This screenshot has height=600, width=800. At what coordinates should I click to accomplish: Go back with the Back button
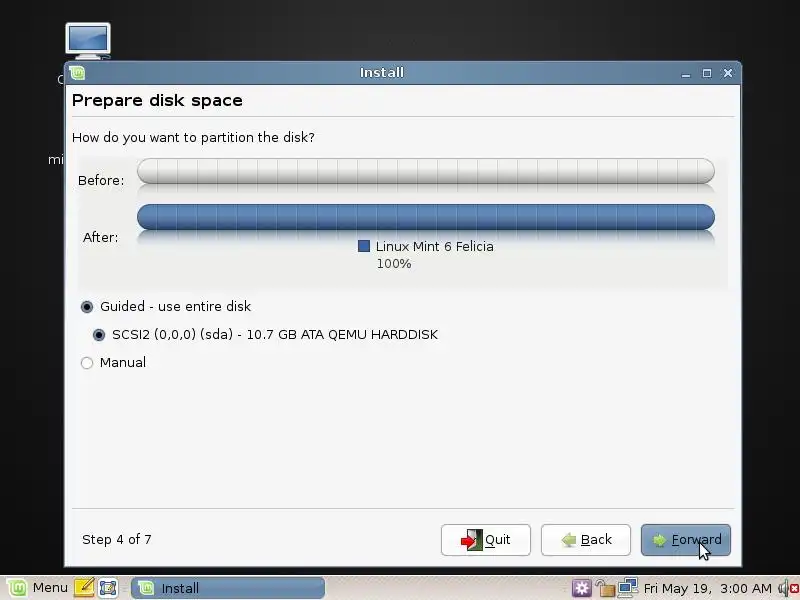coord(586,540)
